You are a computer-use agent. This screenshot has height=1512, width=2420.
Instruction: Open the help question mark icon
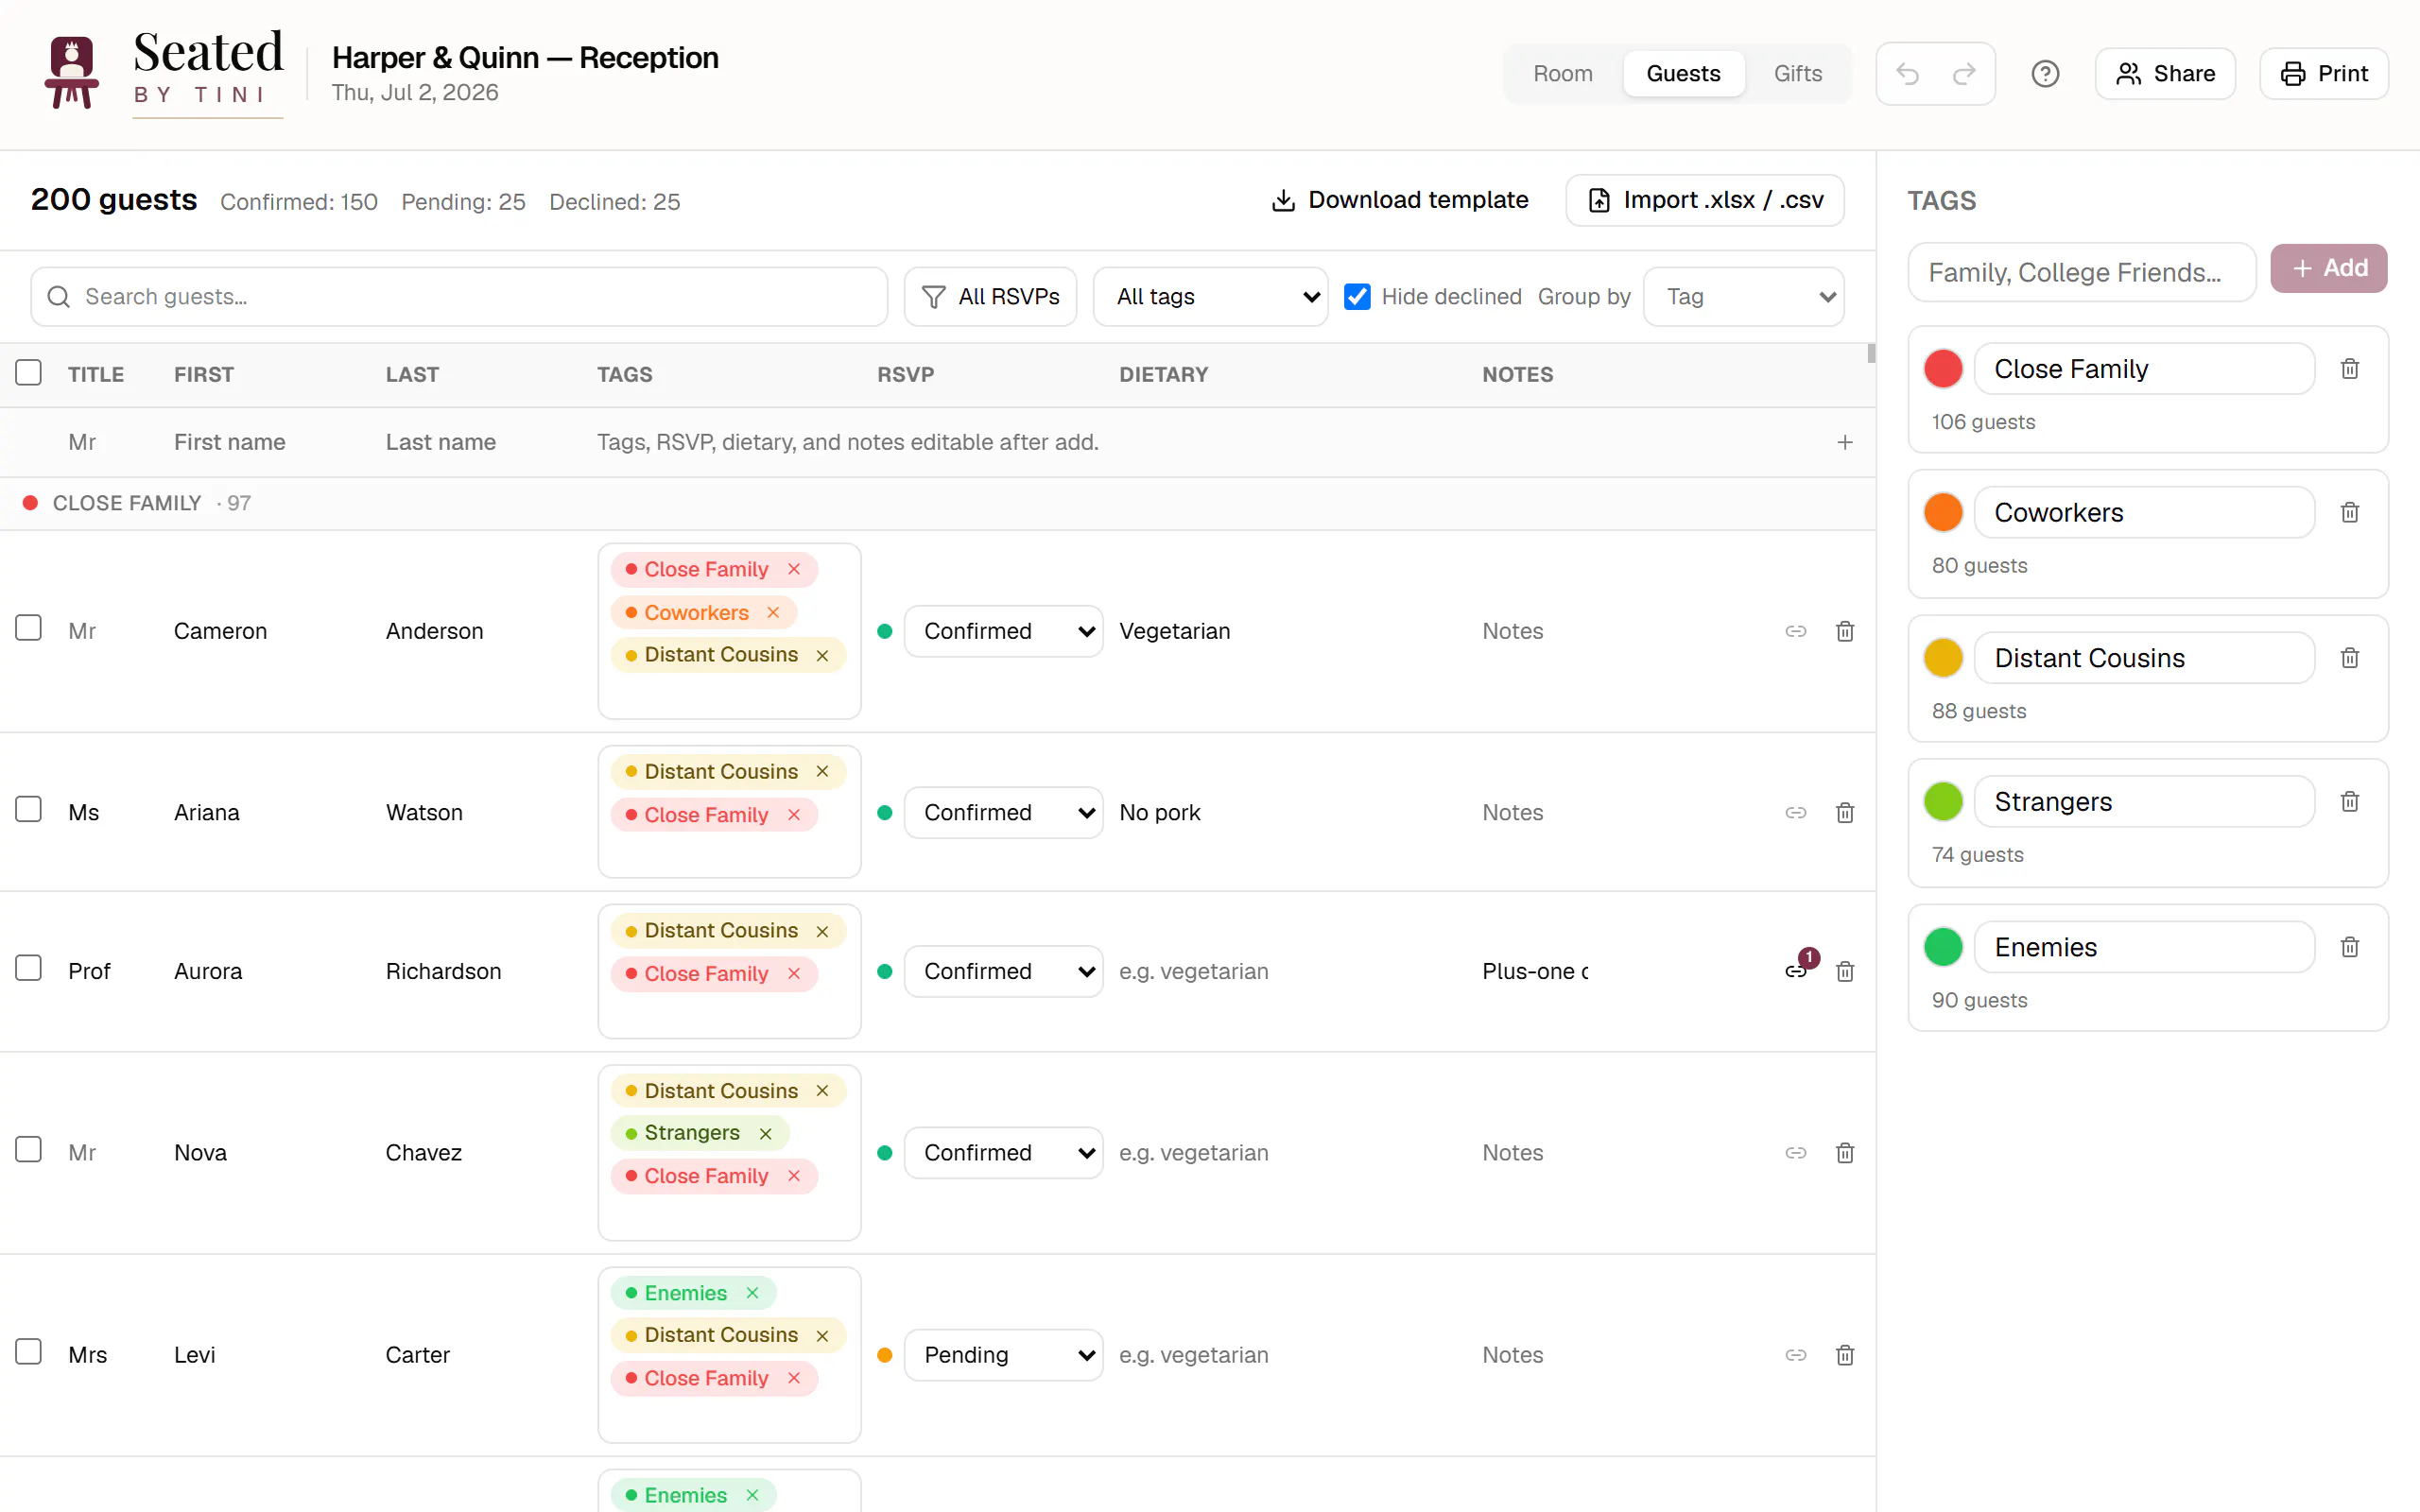click(2045, 74)
